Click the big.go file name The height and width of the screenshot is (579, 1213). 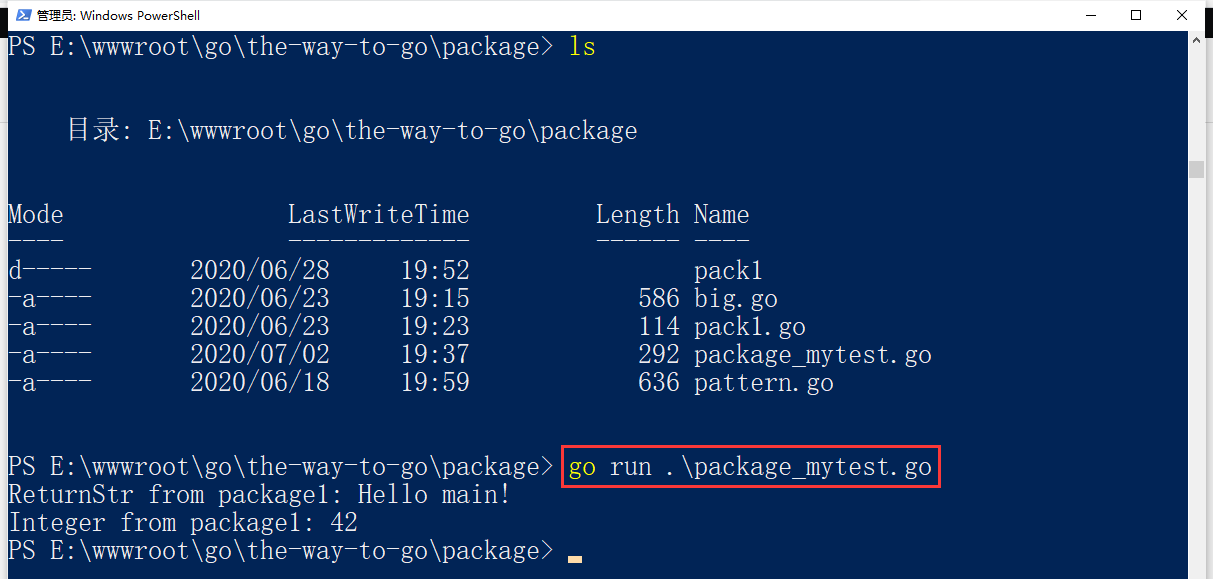(735, 299)
